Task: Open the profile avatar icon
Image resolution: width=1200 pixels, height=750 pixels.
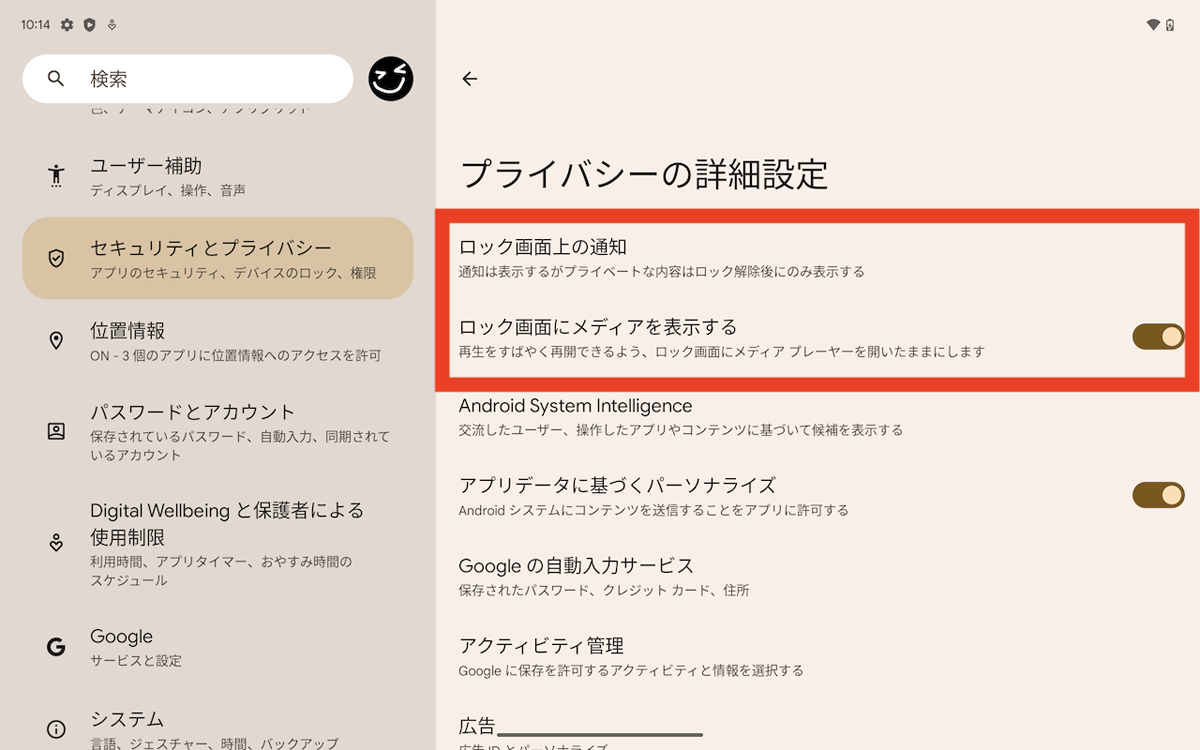Action: coord(391,79)
